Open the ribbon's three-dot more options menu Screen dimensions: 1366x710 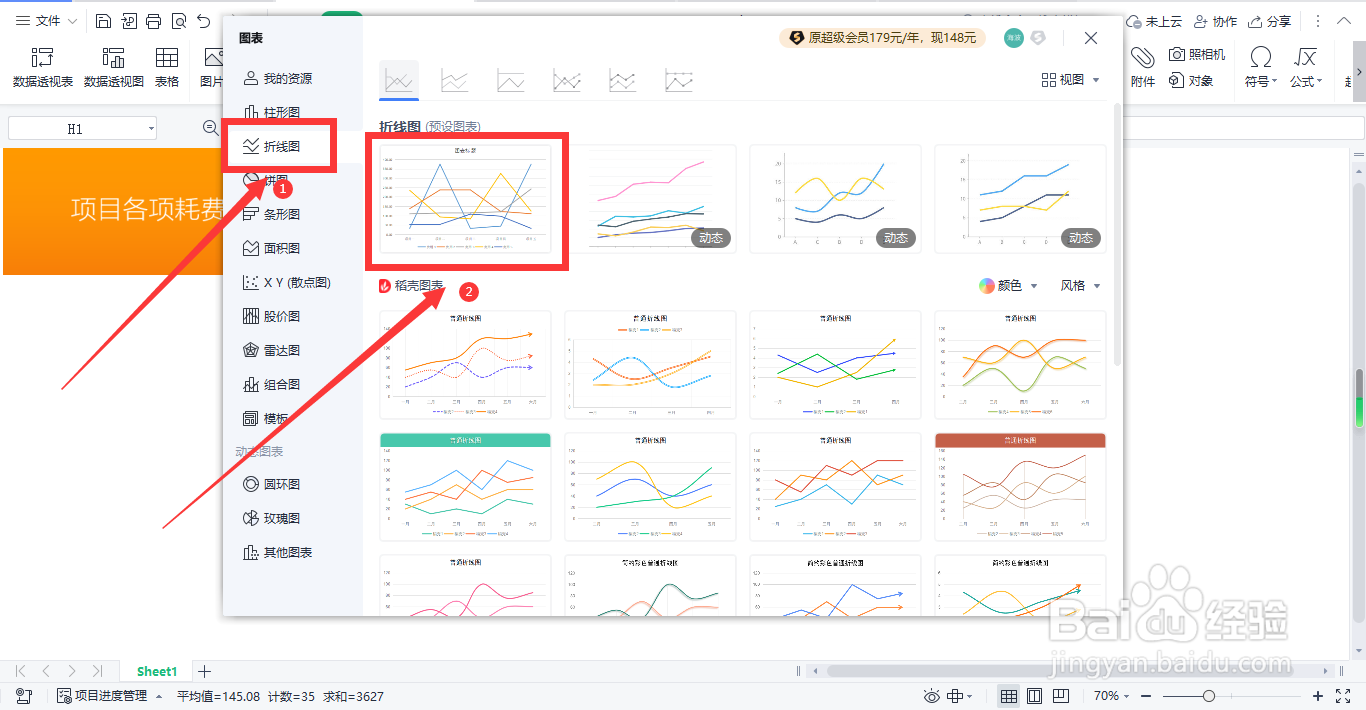tap(1317, 21)
